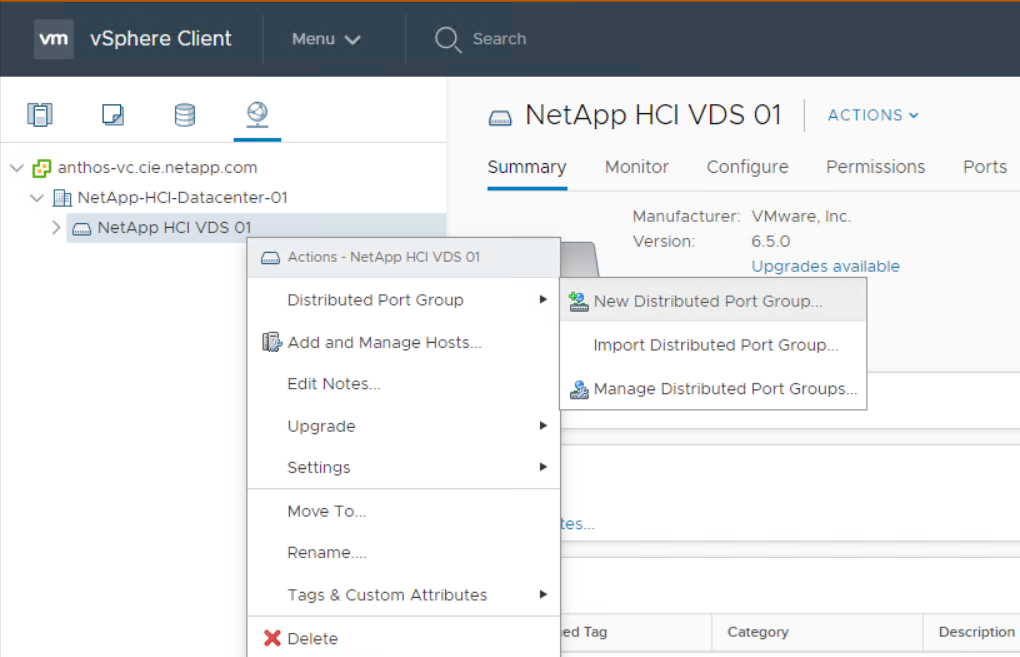This screenshot has height=657, width=1020.
Task: Click the VMware vm logo icon
Action: [54, 39]
